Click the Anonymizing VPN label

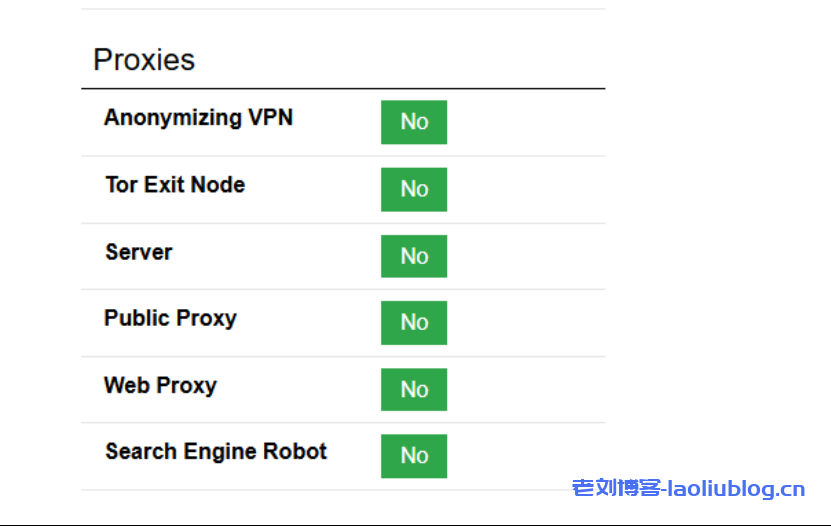click(198, 118)
